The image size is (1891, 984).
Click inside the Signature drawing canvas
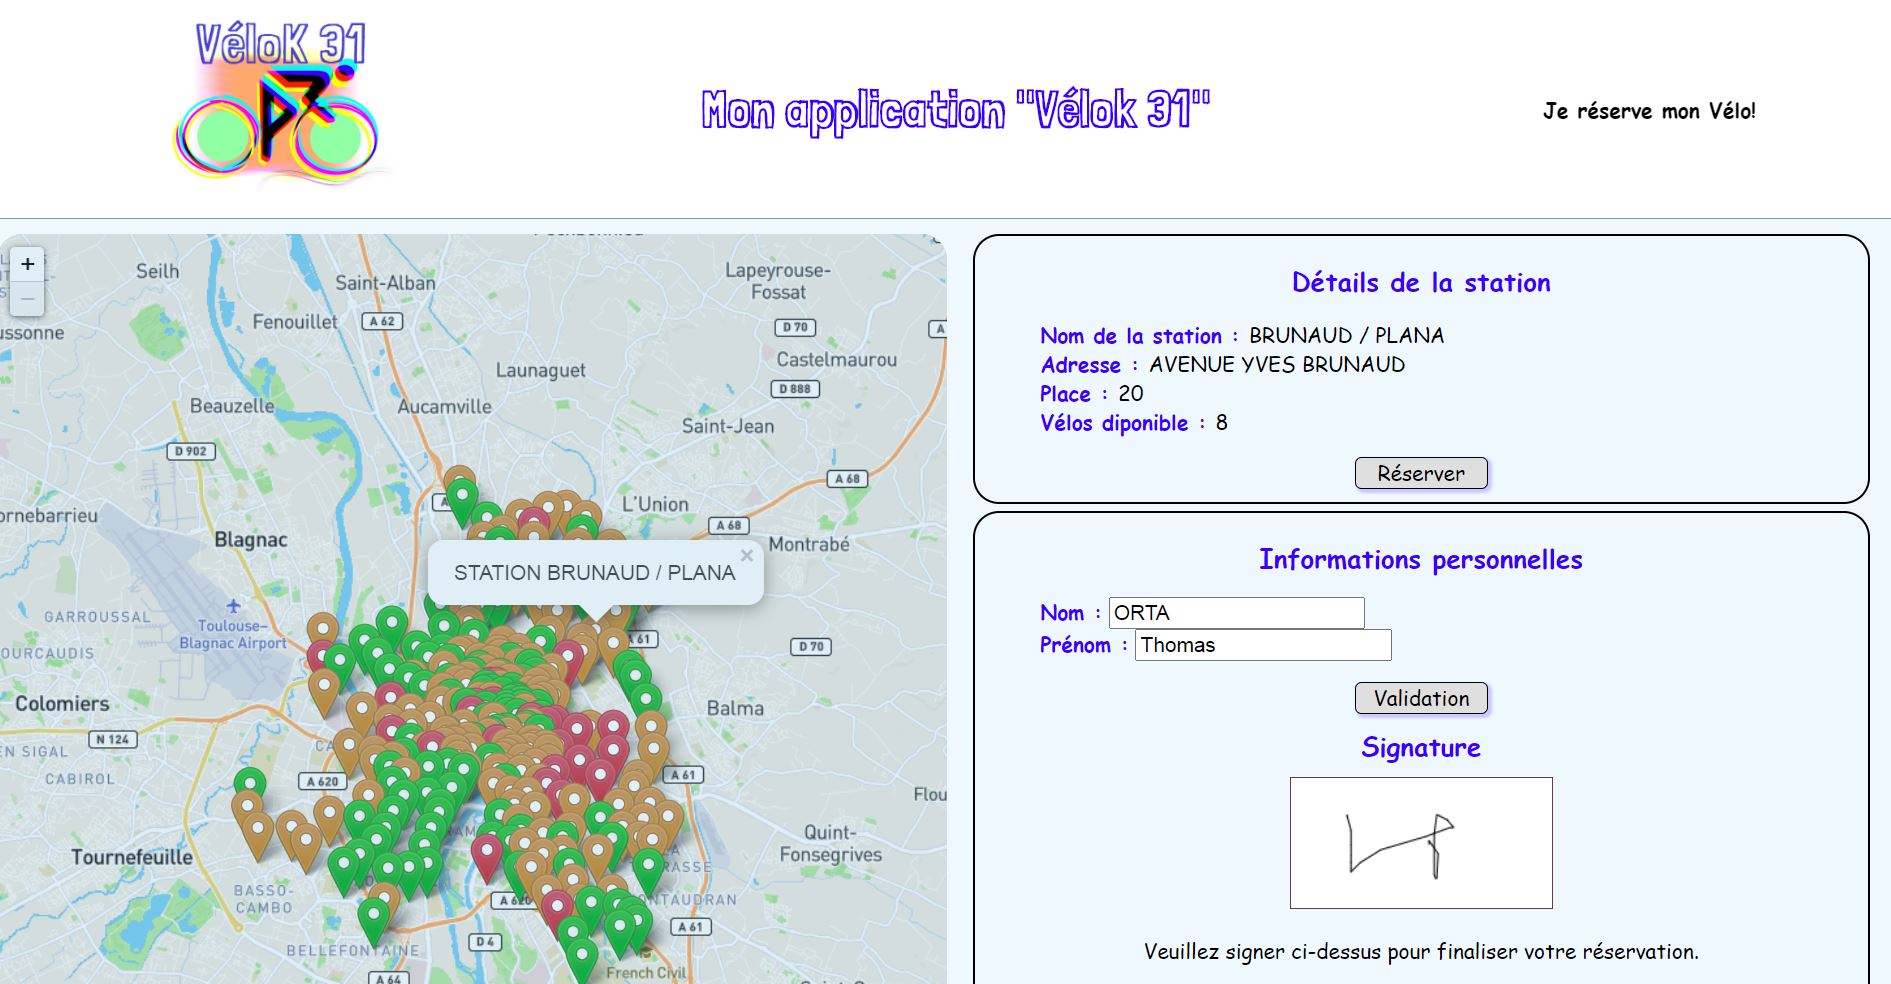[1420, 842]
